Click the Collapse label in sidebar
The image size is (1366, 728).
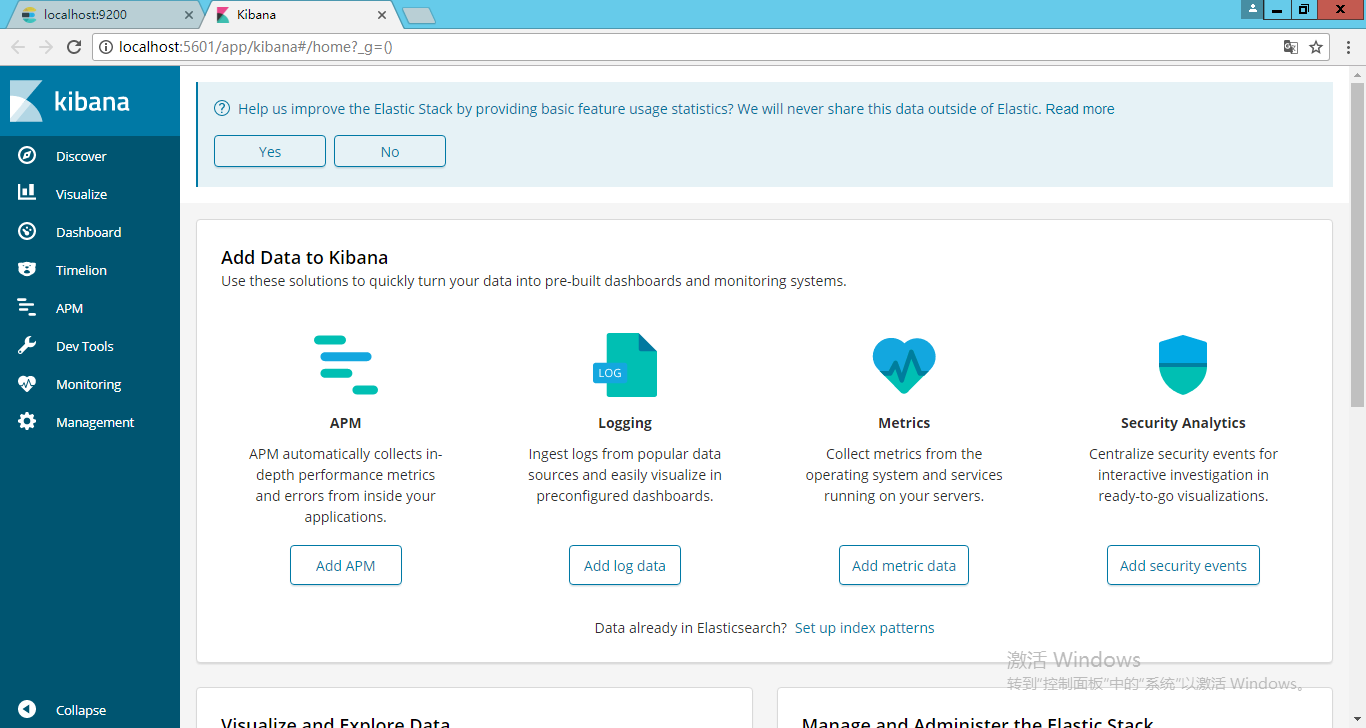click(x=81, y=710)
